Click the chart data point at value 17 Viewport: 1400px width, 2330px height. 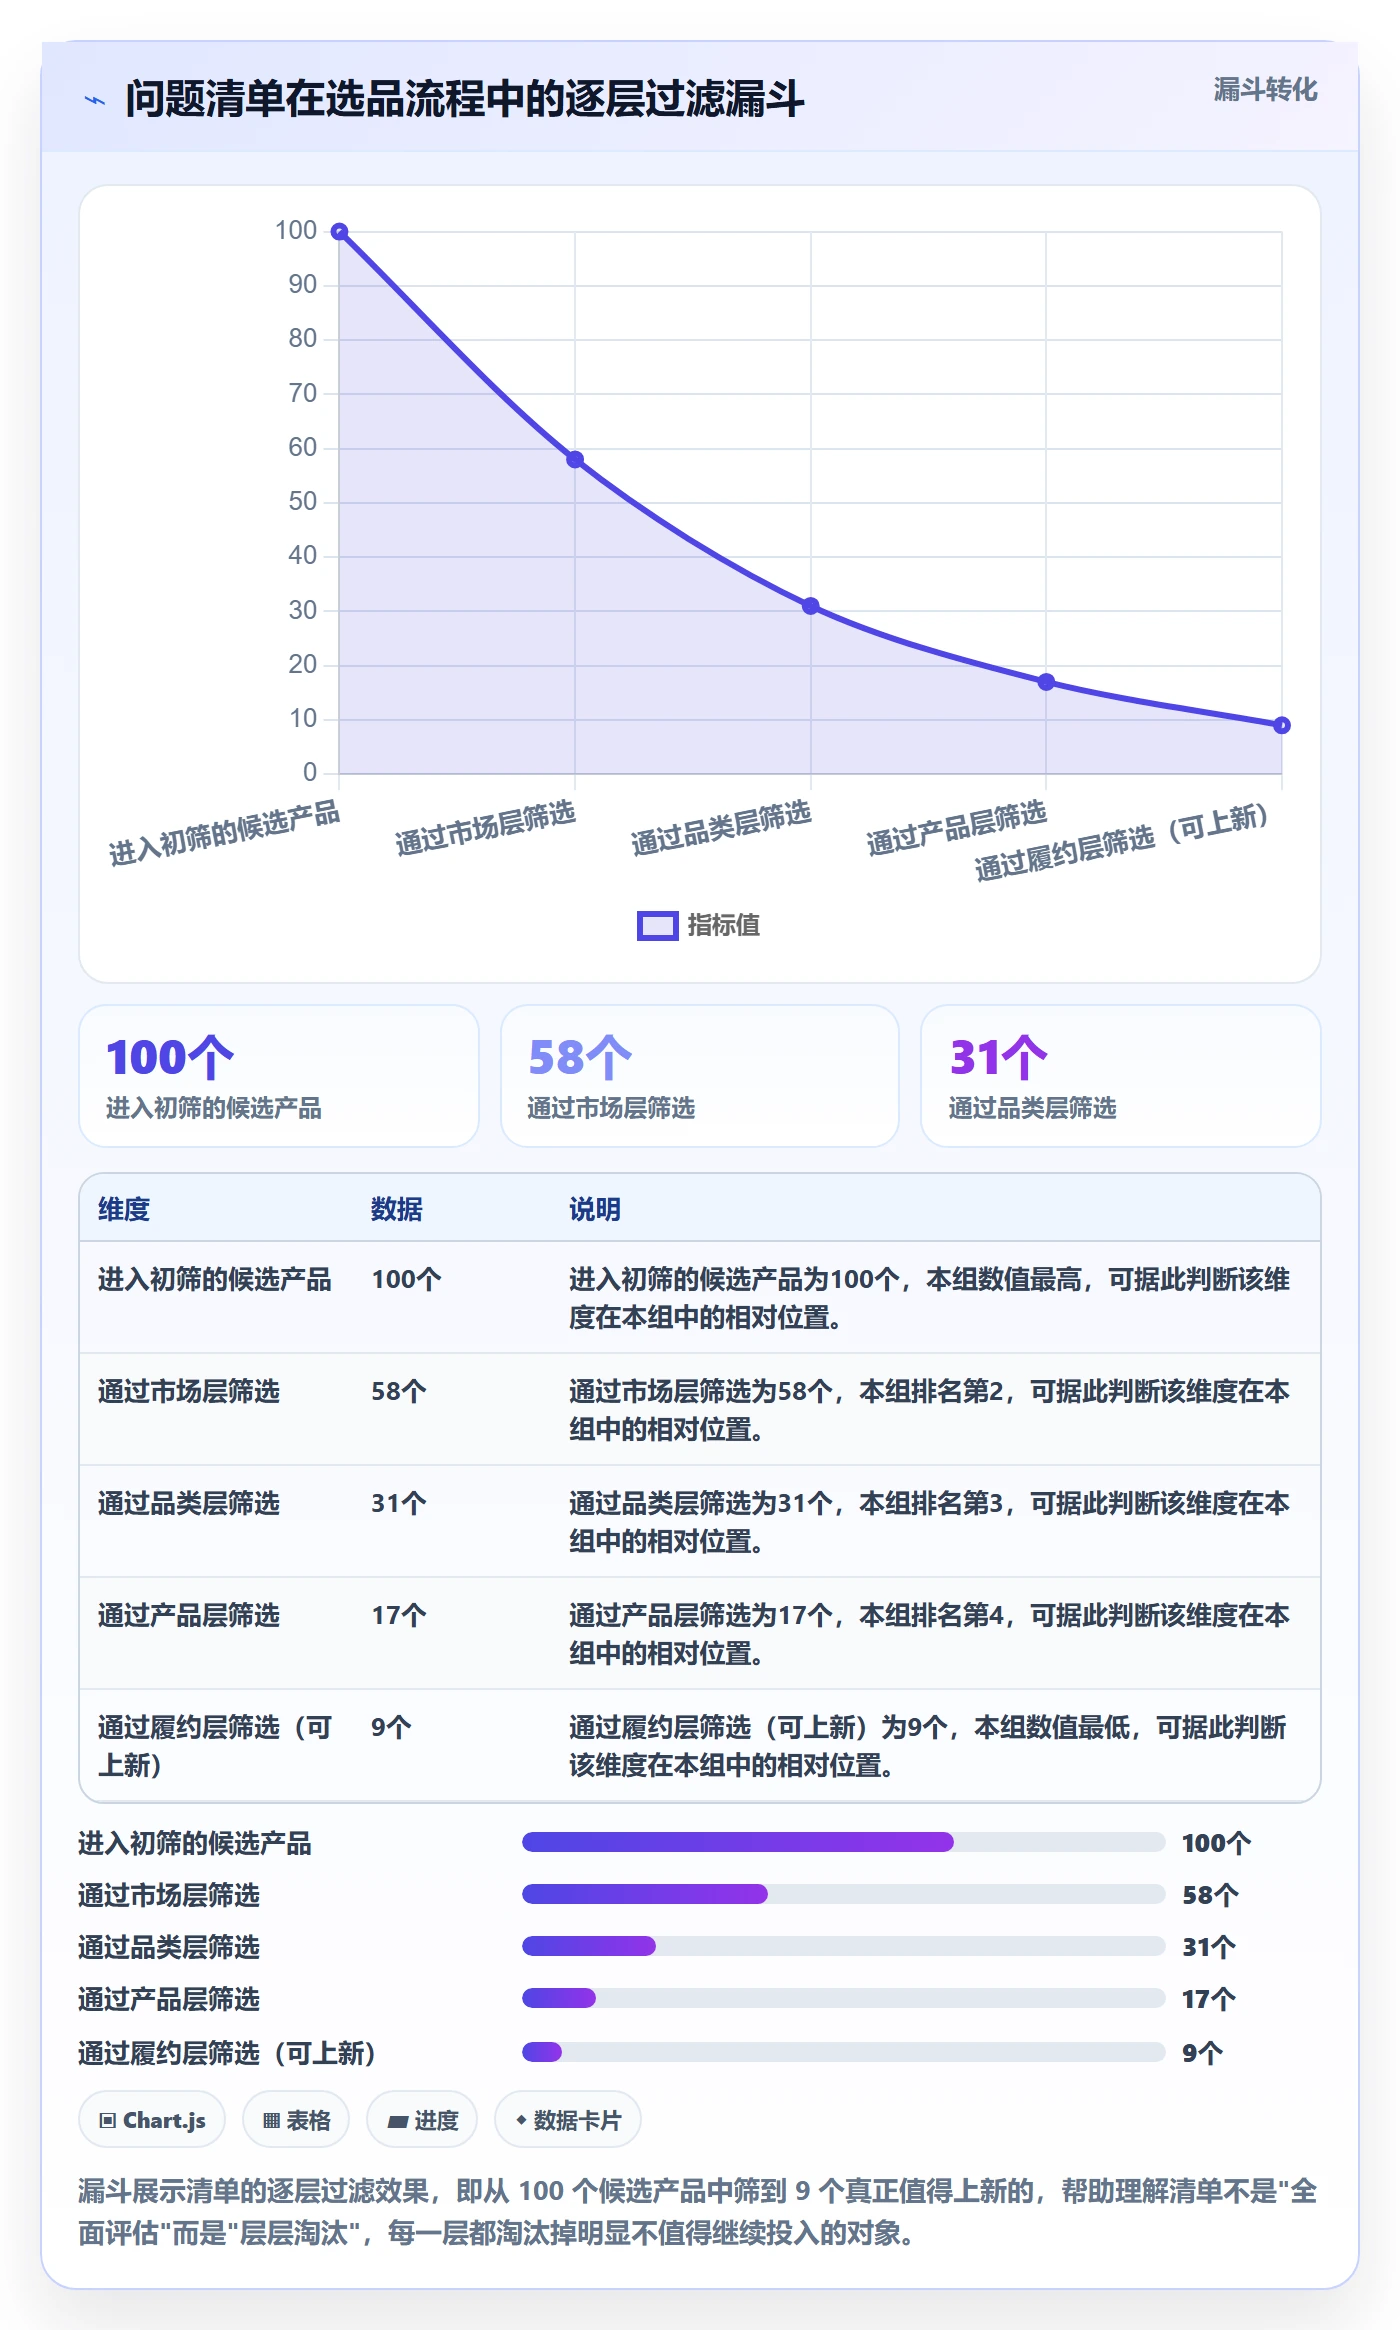(1046, 682)
